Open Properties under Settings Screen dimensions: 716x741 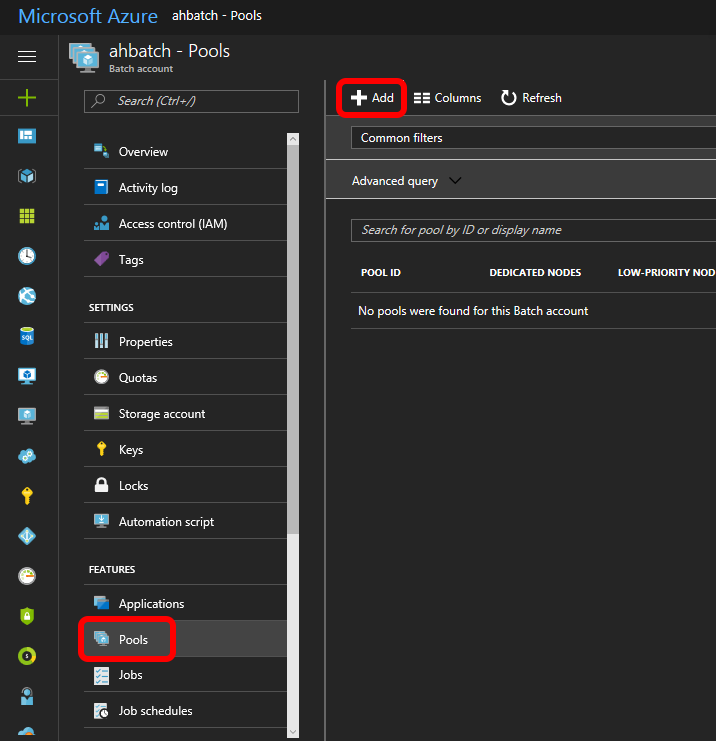coord(185,341)
